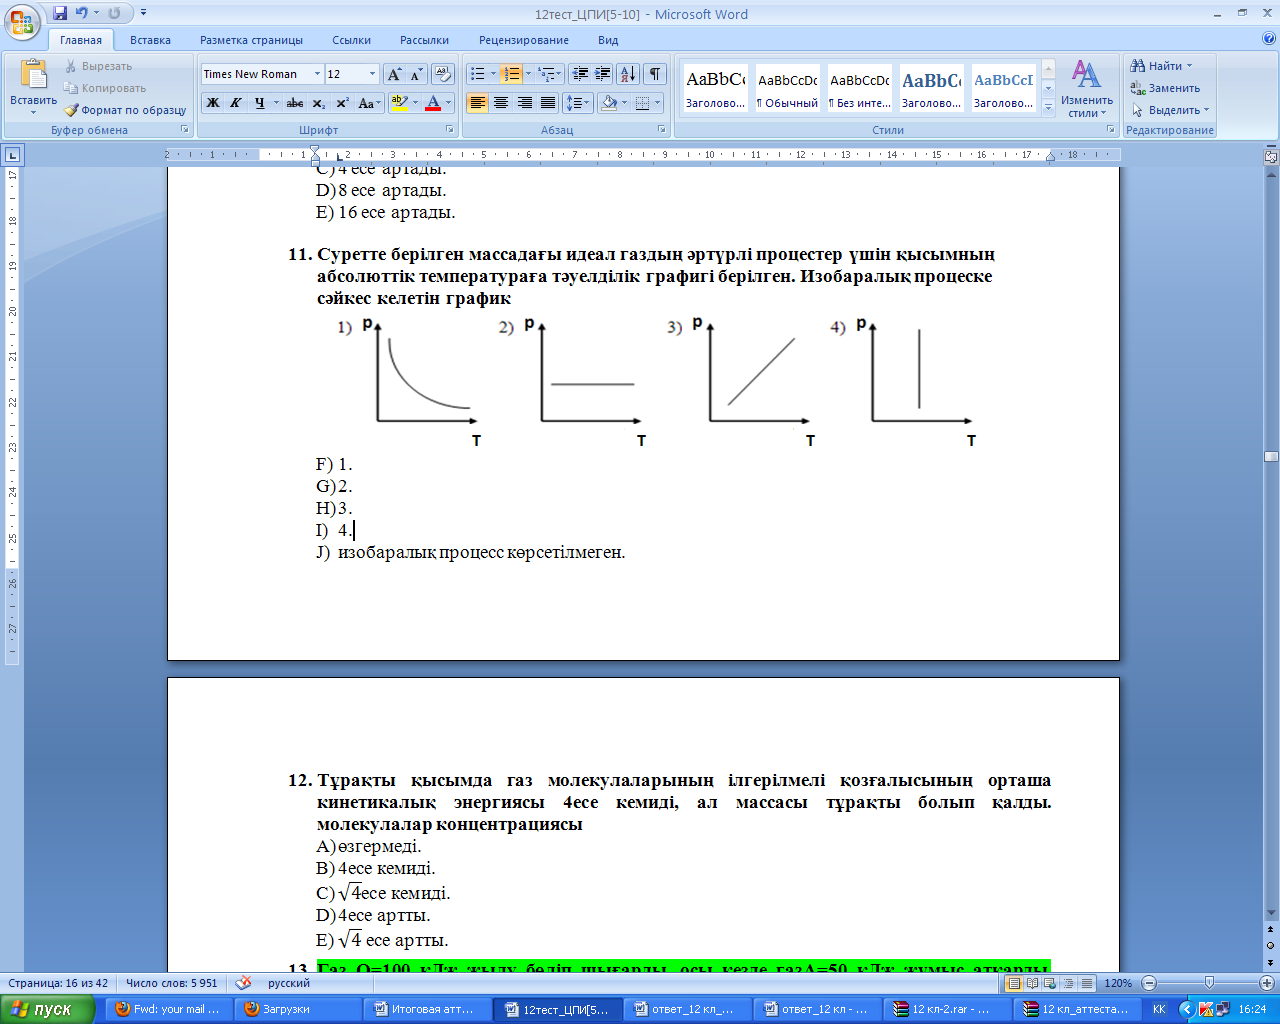Click Format Painter (Формат по образцу)
This screenshot has height=1024, width=1280.
[125, 110]
